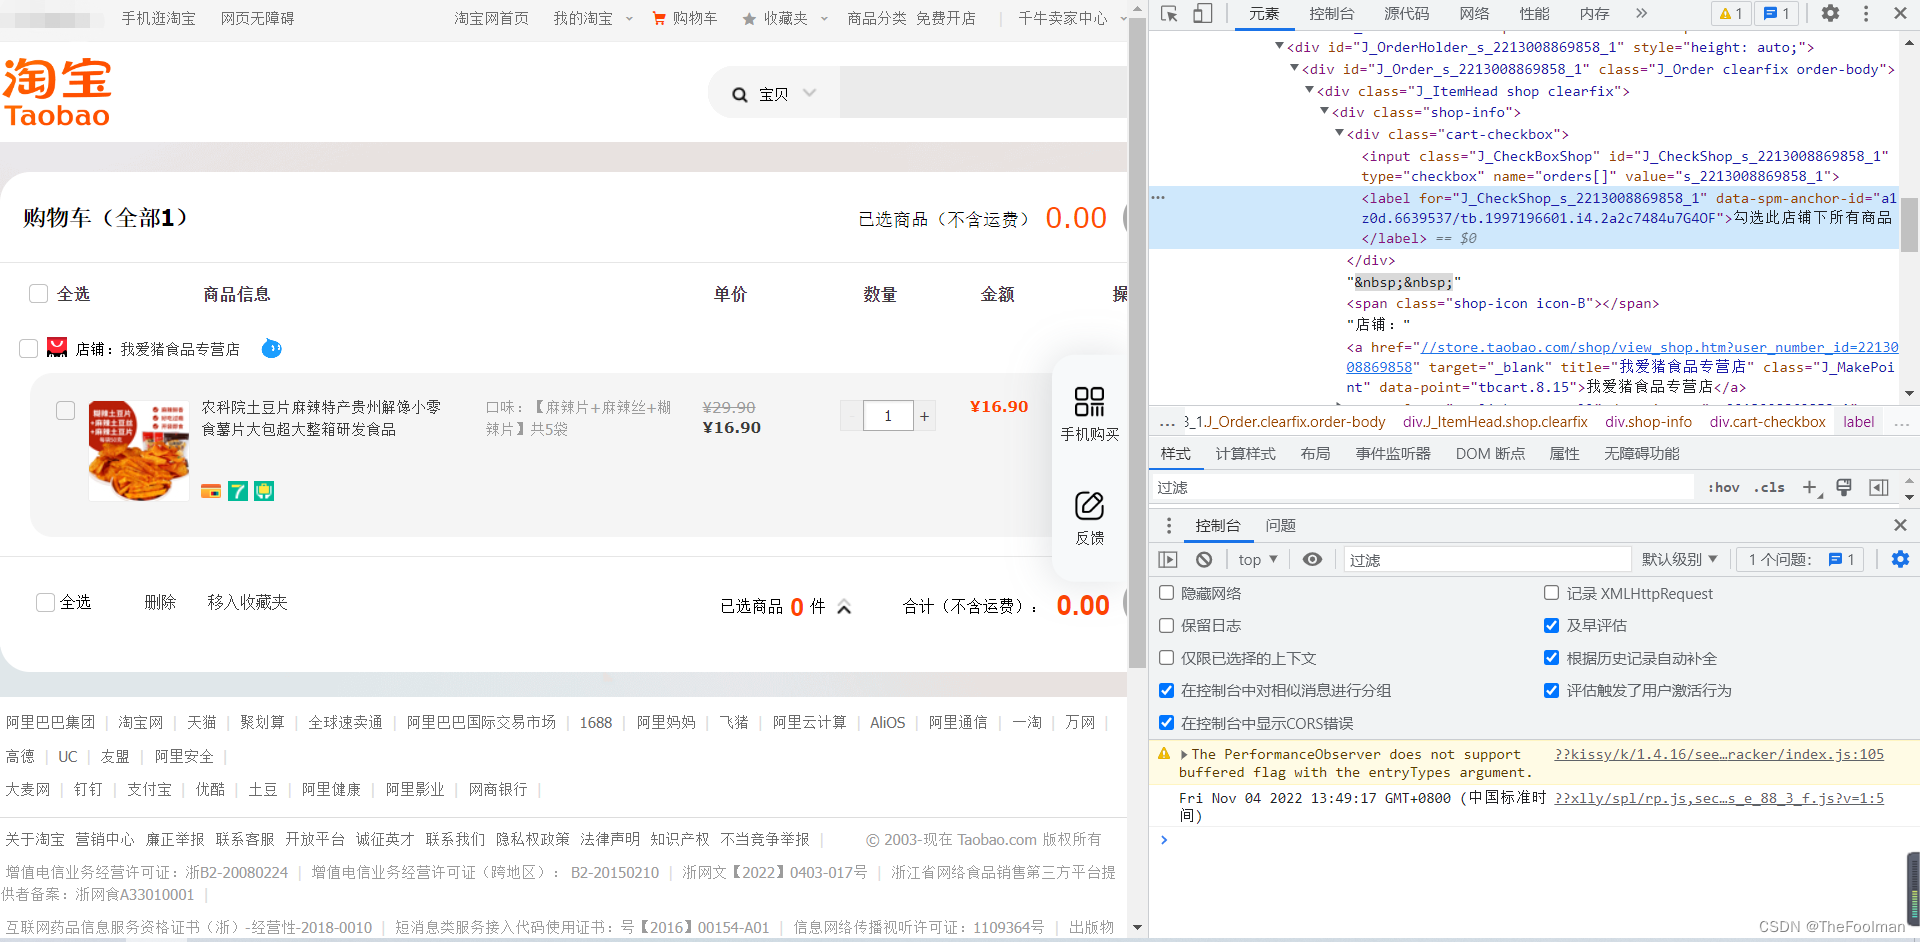Click 淘宝网首页 navigation link
Viewport: 1920px width, 942px height.
coord(491,18)
